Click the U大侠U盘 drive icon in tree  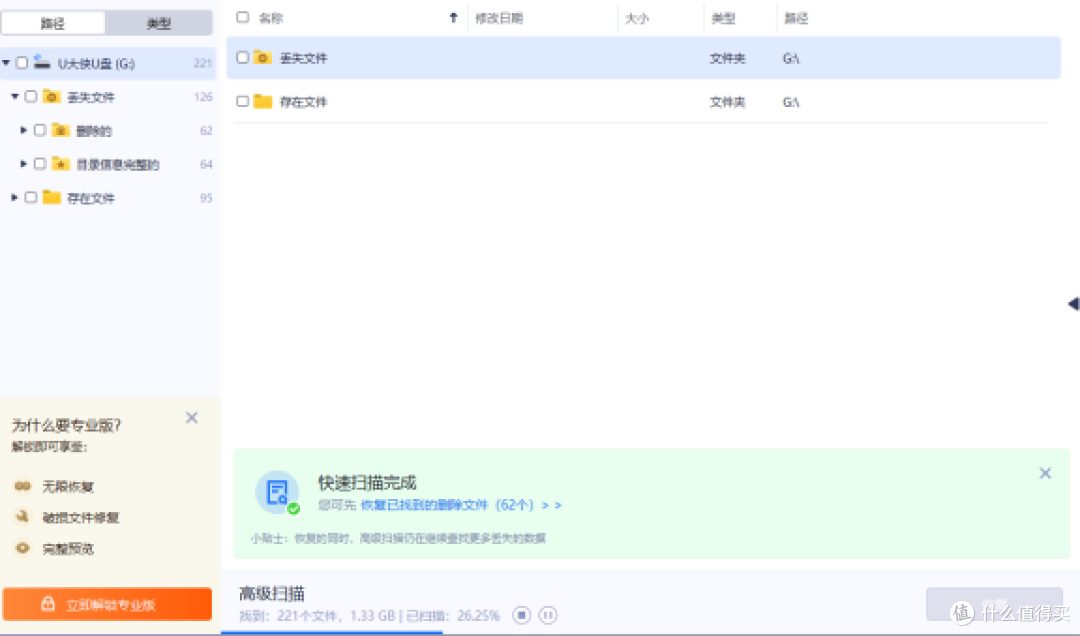tap(42, 63)
